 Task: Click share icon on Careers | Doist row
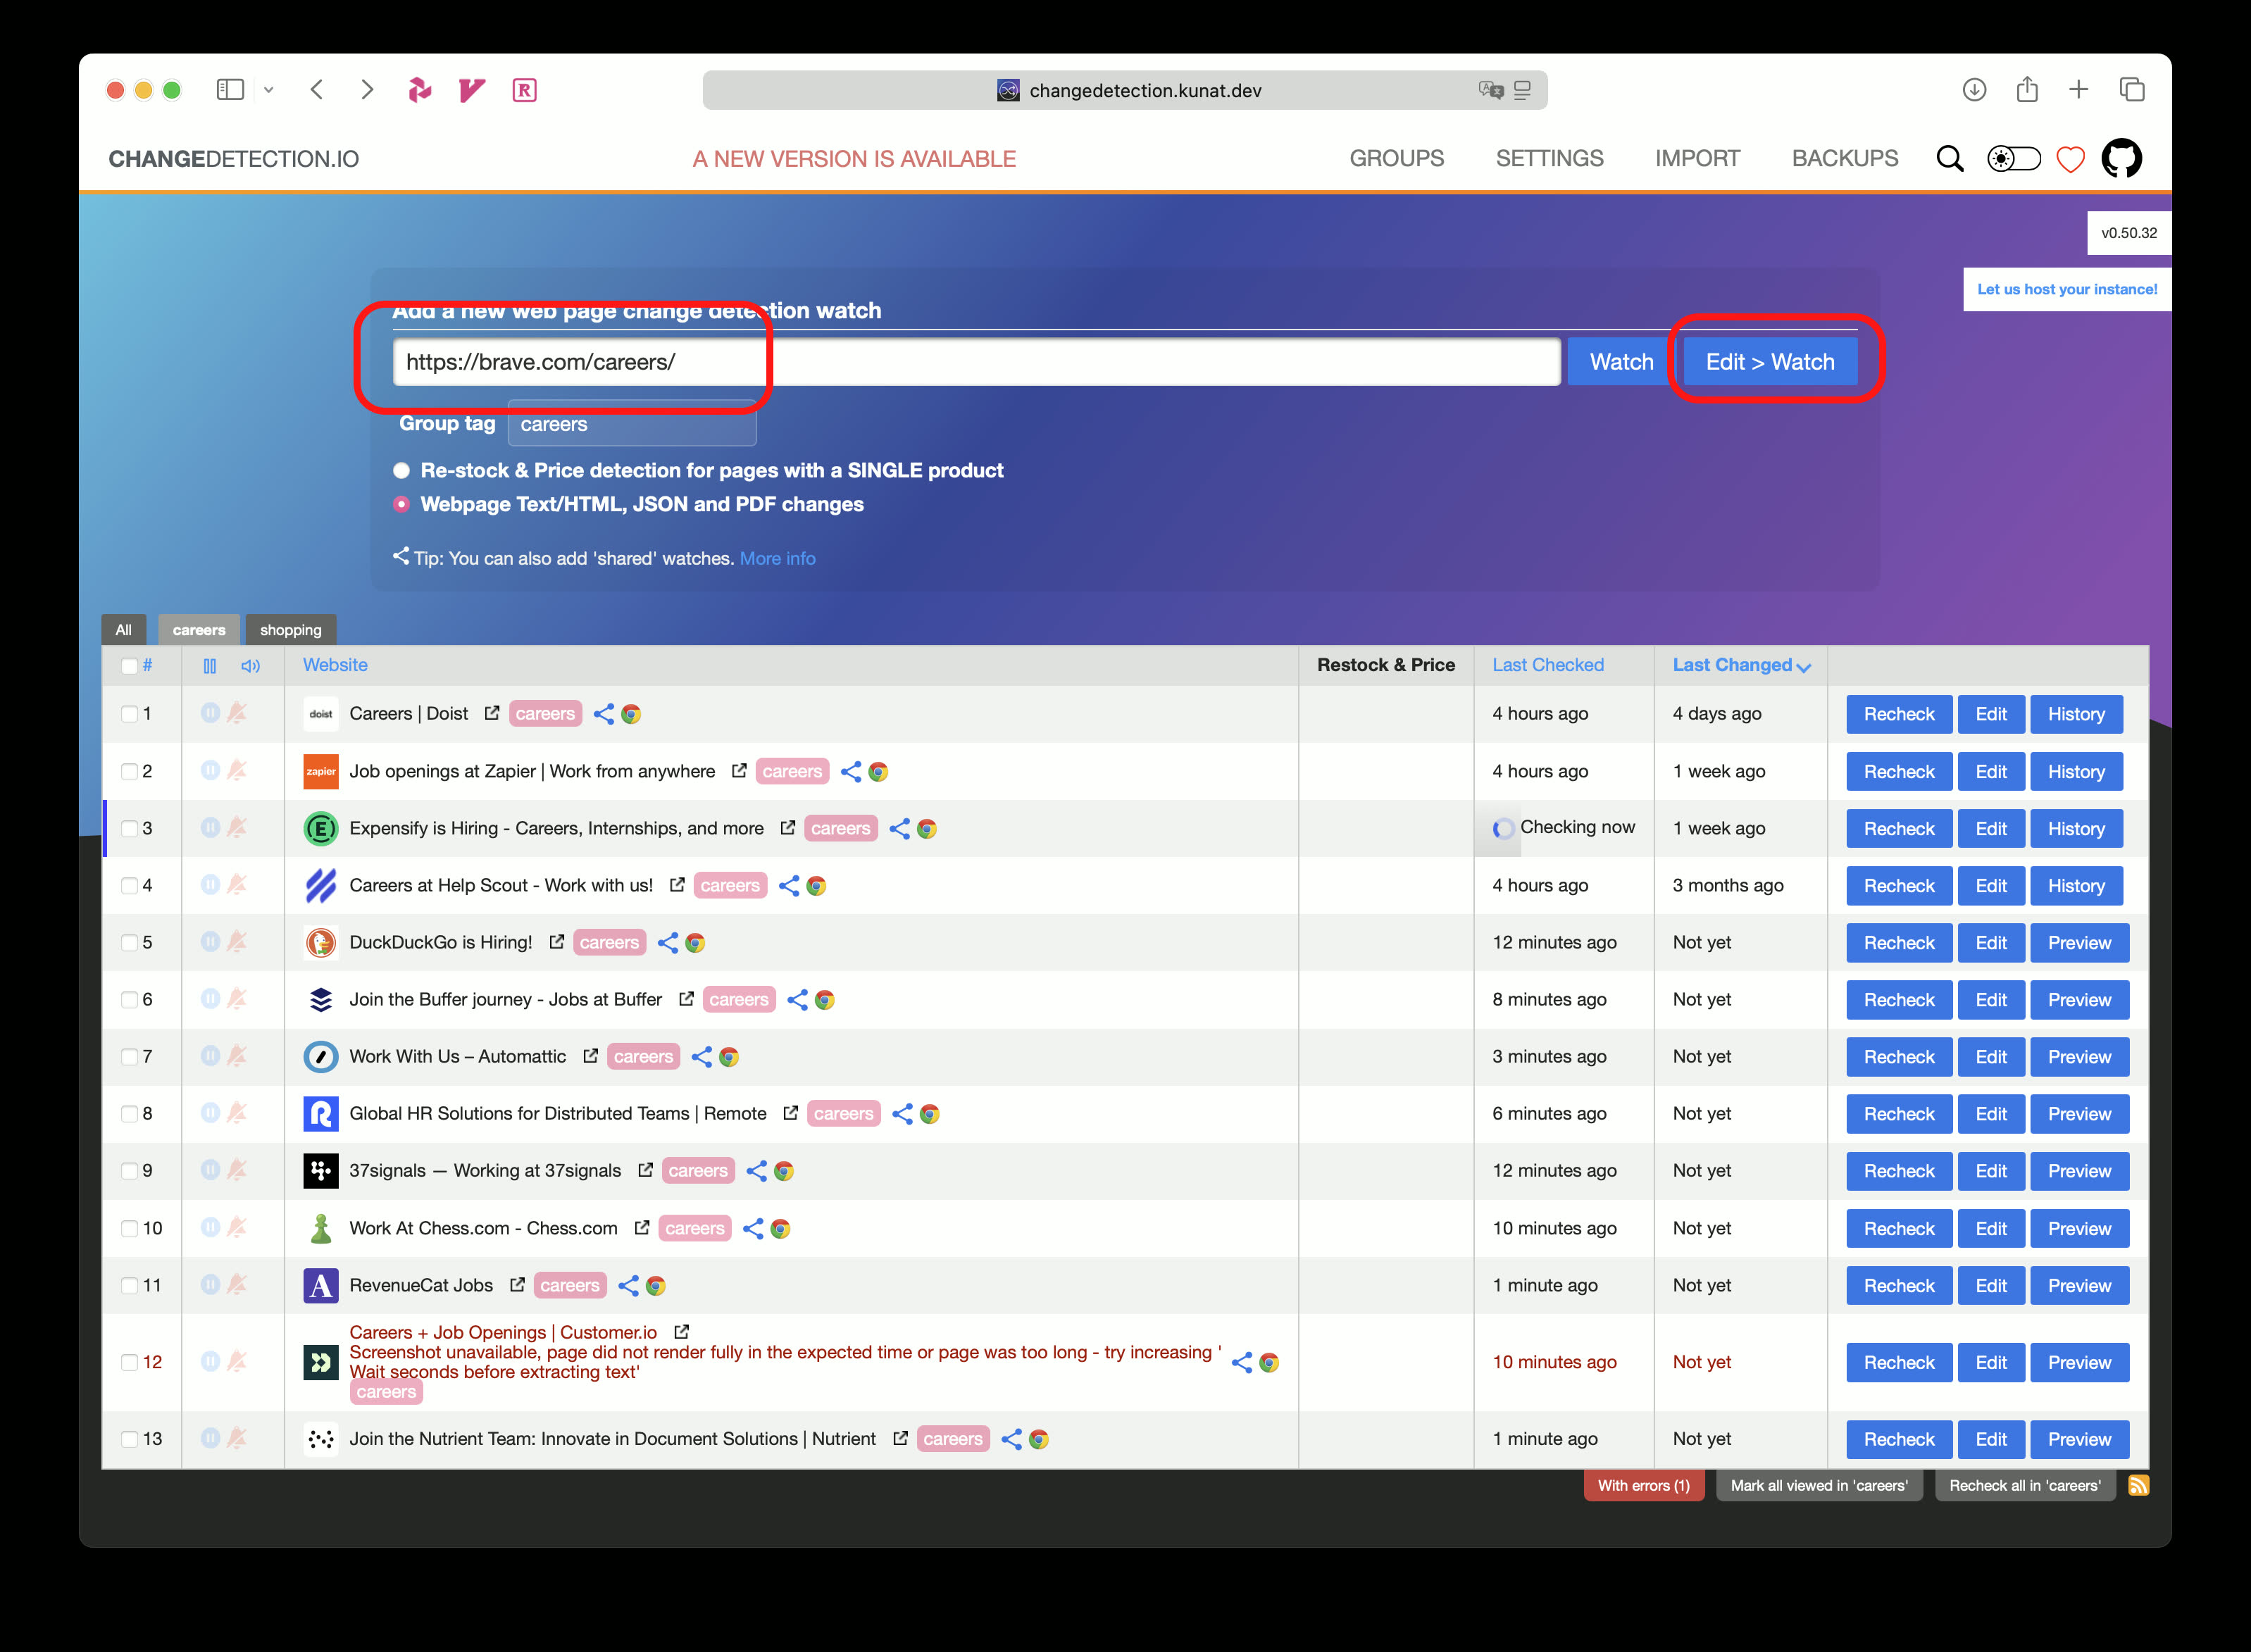click(x=603, y=714)
